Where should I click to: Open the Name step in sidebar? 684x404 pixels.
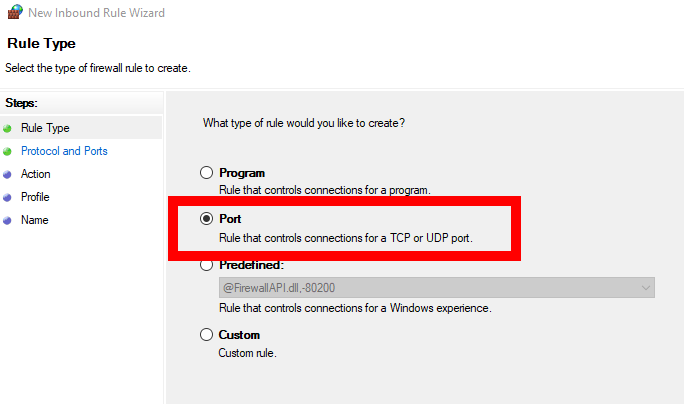pos(34,220)
